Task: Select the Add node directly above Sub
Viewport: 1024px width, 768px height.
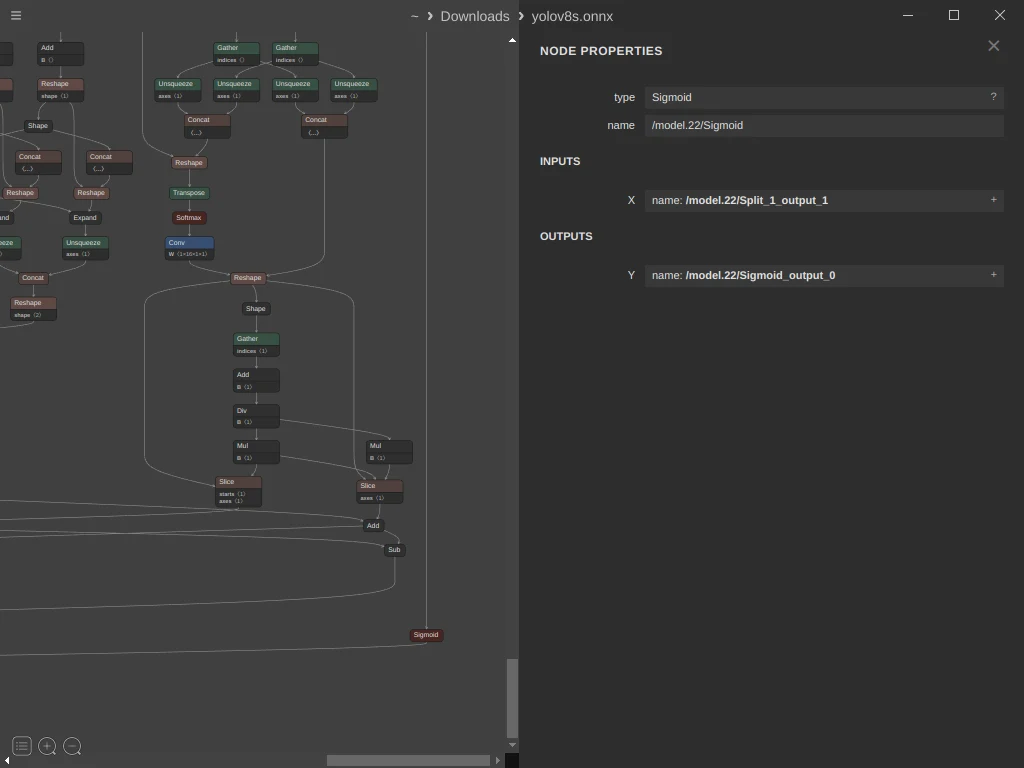Action: tap(373, 525)
